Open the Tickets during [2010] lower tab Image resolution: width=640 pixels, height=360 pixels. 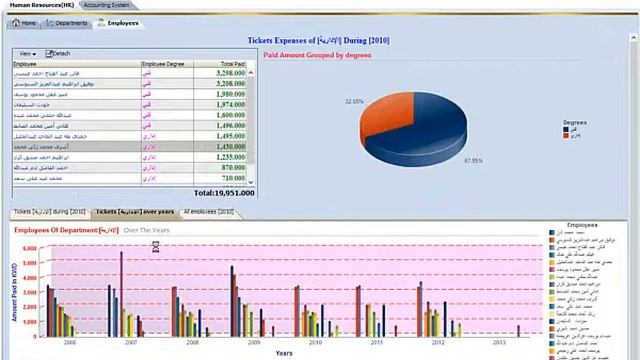point(50,212)
